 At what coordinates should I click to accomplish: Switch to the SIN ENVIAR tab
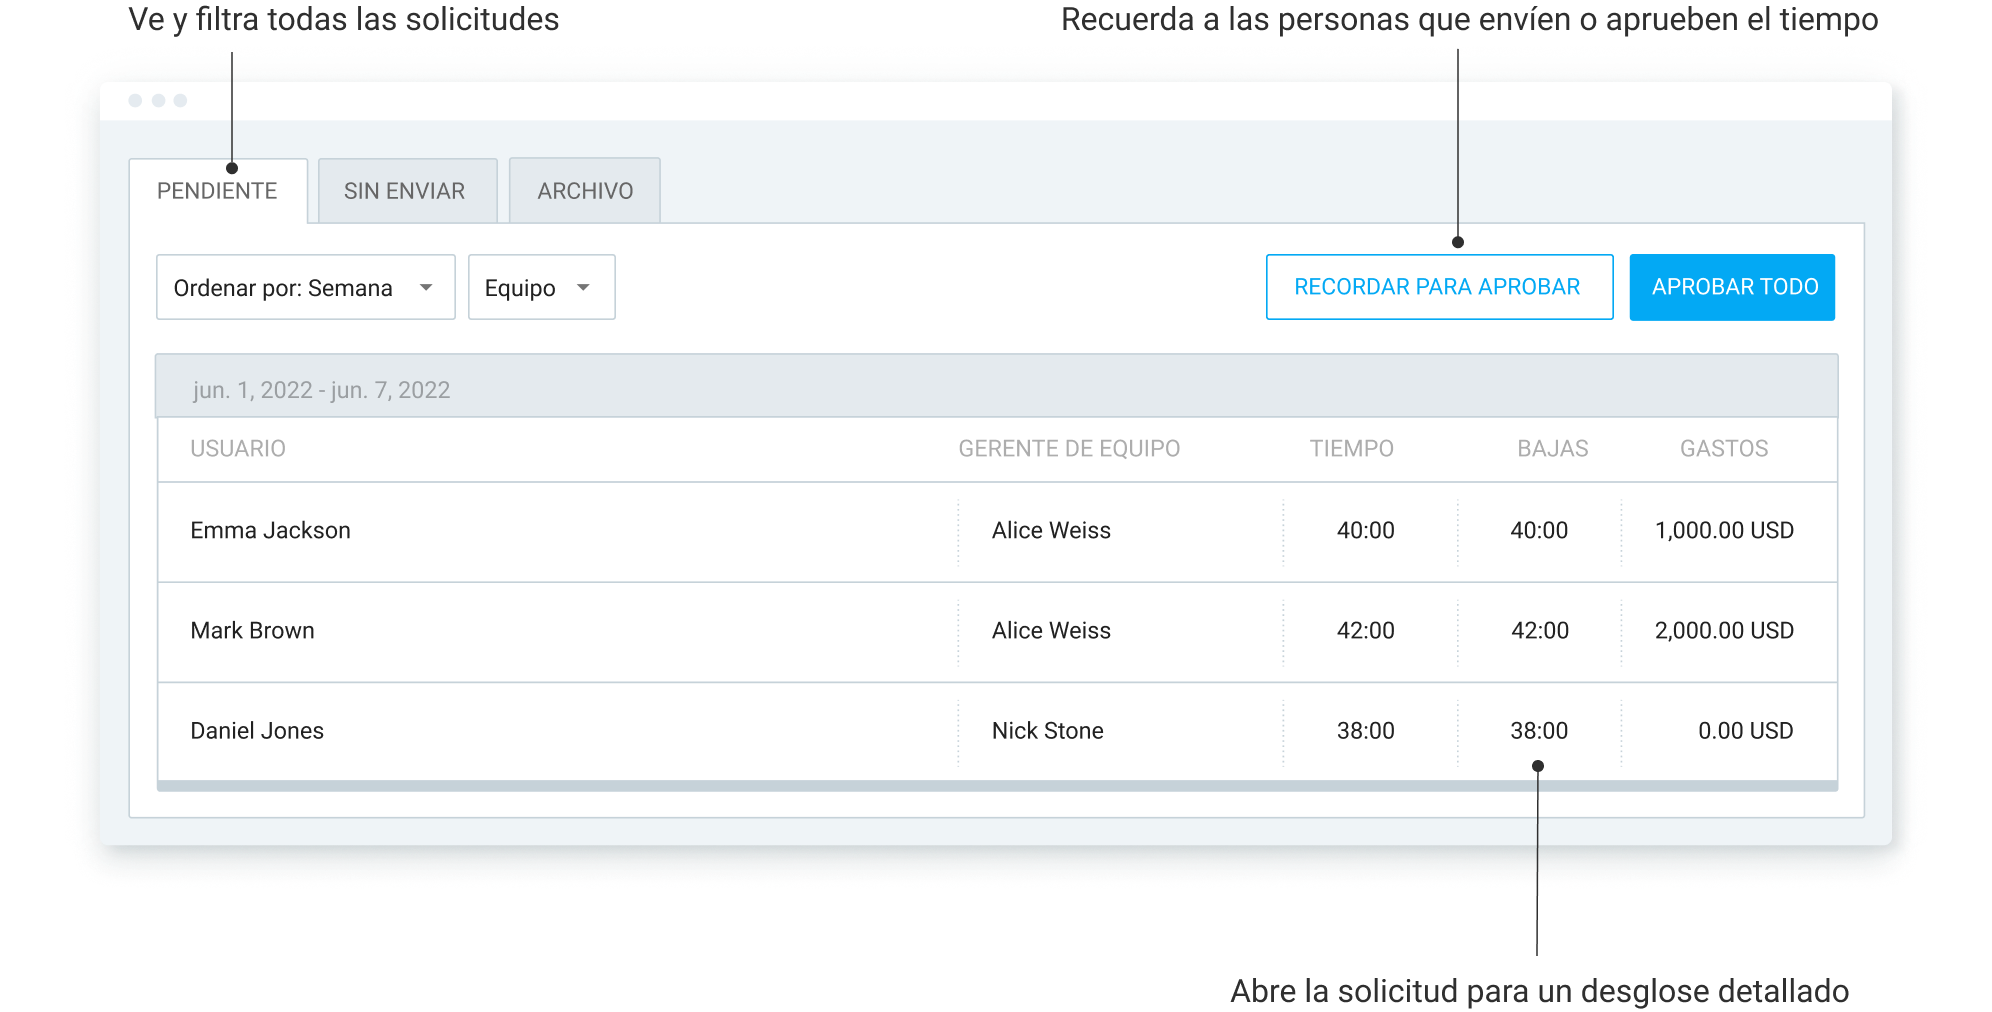coord(404,191)
